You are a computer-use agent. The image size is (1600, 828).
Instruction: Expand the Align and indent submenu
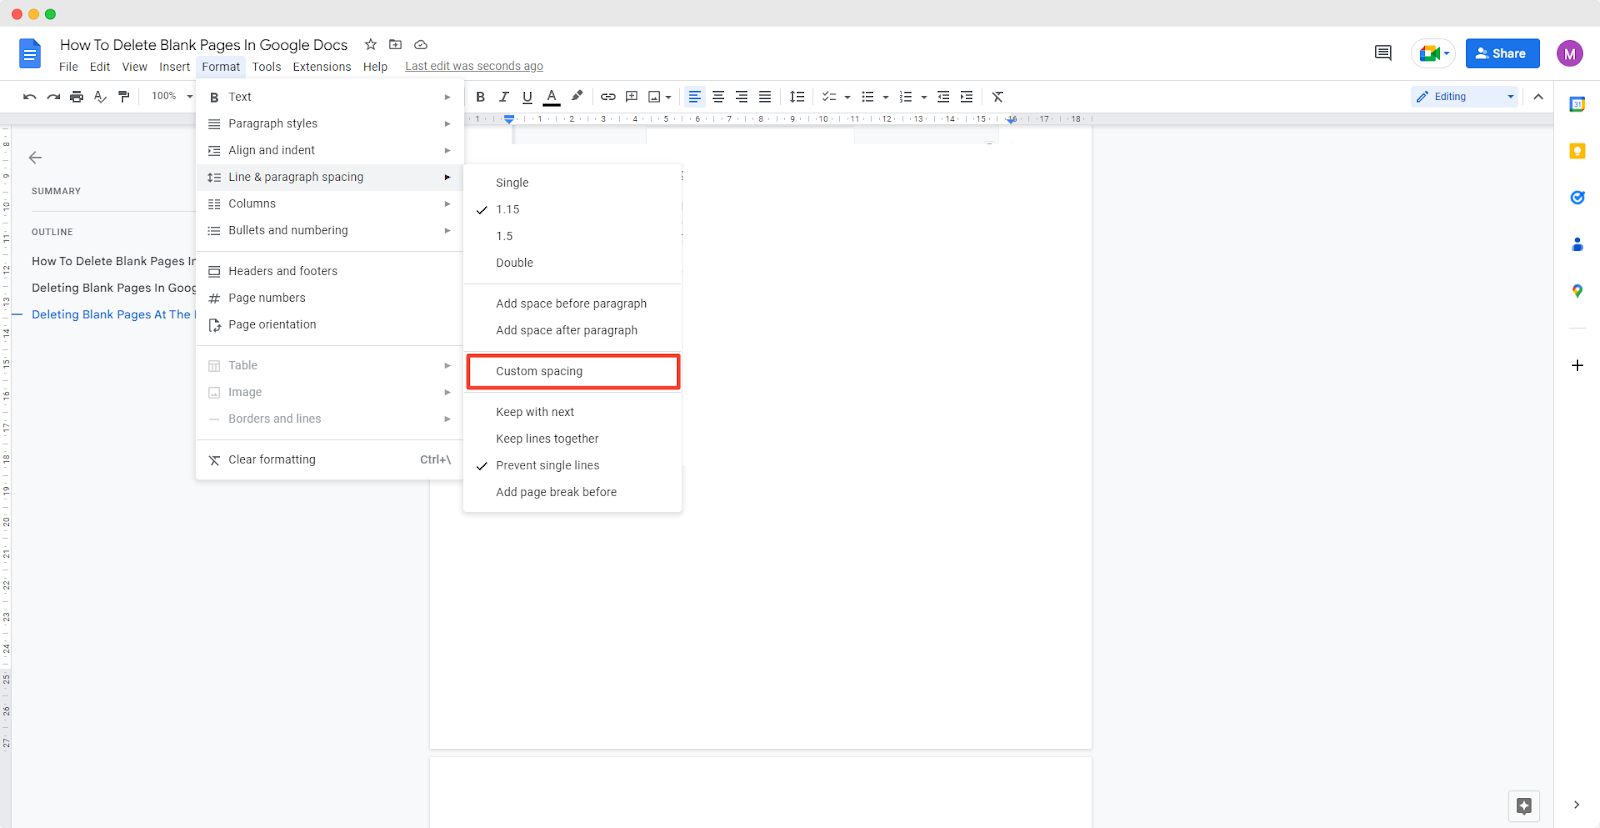[x=330, y=151]
